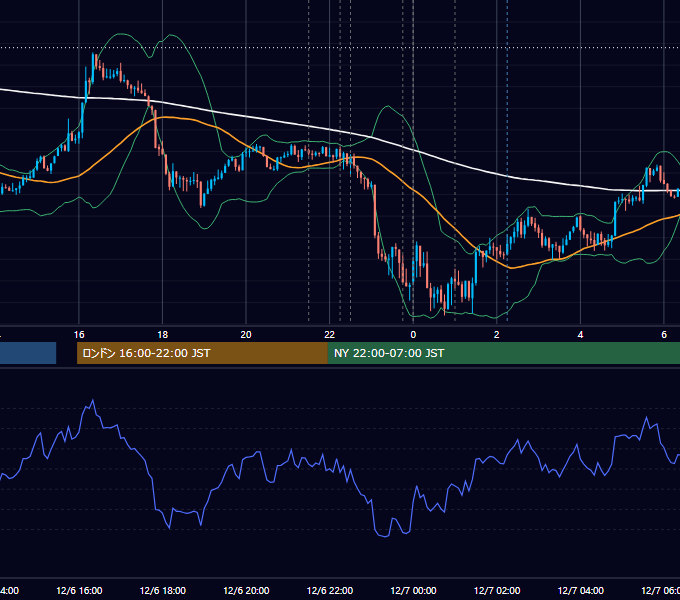
Task: Click the 12/6 16:00 date label
Action: pyautogui.click(x=79, y=590)
